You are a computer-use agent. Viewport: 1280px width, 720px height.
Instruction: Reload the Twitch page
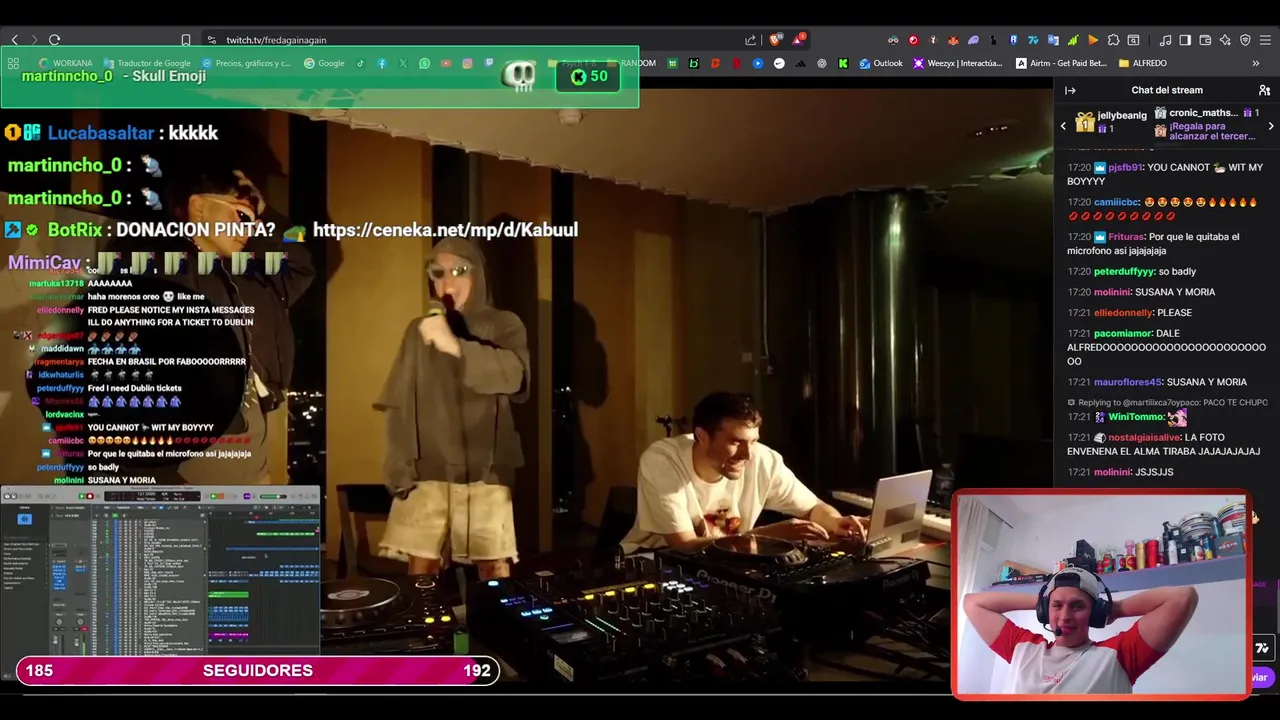click(x=54, y=40)
